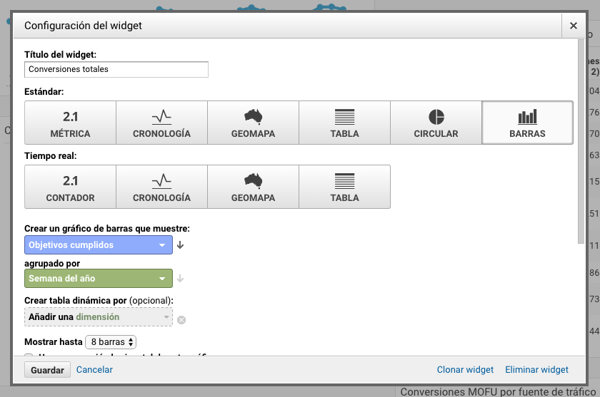Open the Añadir una dimensión dropdown

click(98, 317)
